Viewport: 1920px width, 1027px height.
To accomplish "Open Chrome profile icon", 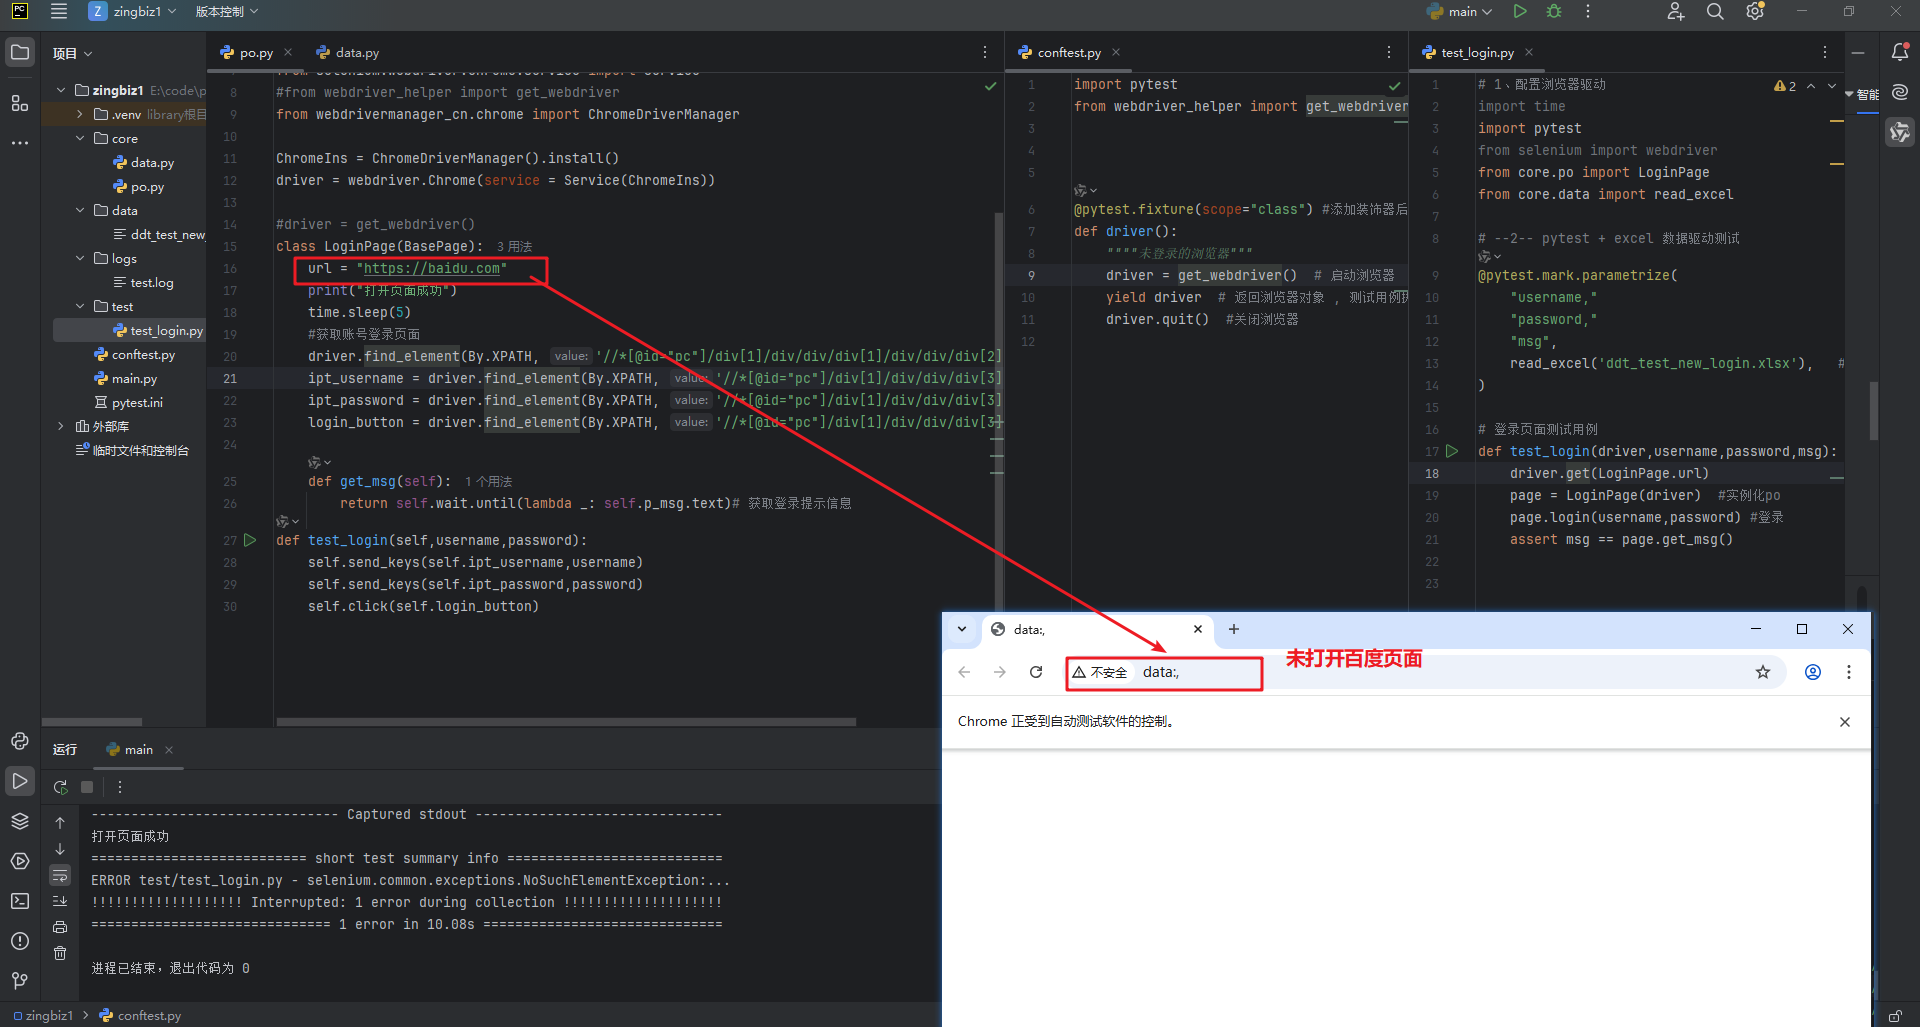I will 1813,672.
